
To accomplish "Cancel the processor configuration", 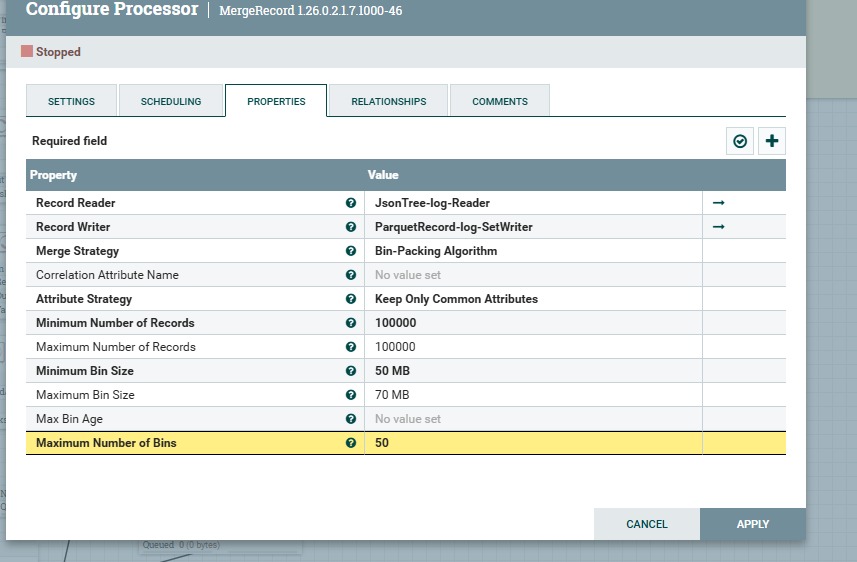I will click(647, 524).
